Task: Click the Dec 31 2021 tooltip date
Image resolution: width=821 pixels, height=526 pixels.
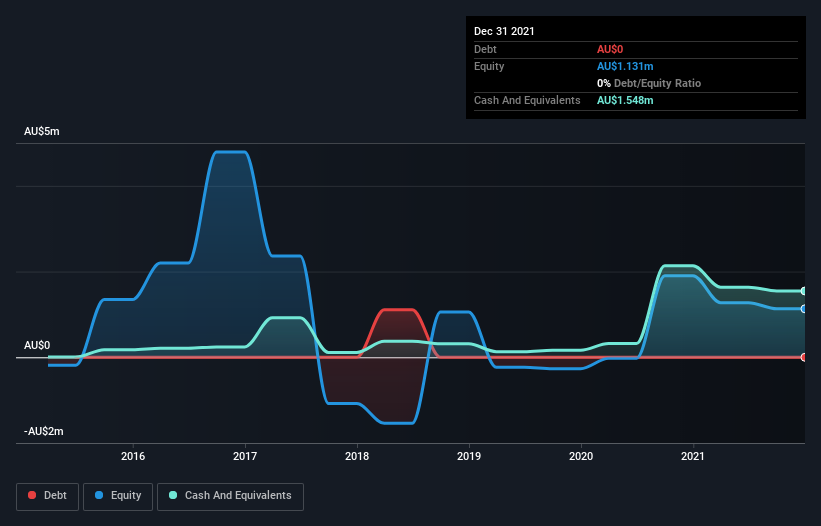Action: 504,31
